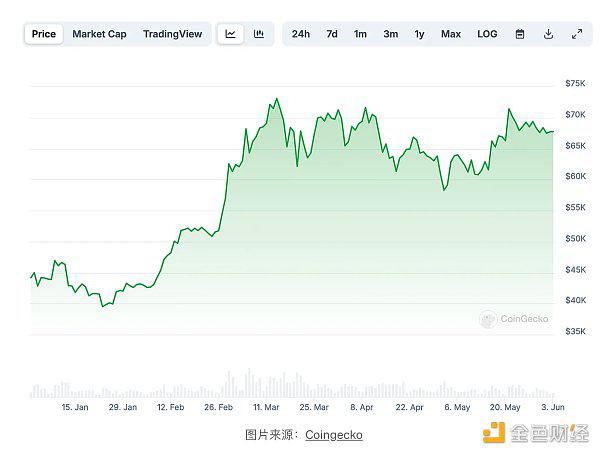Toggle LOG scale on chart
Image resolution: width=600 pixels, height=454 pixels.
coord(487,34)
